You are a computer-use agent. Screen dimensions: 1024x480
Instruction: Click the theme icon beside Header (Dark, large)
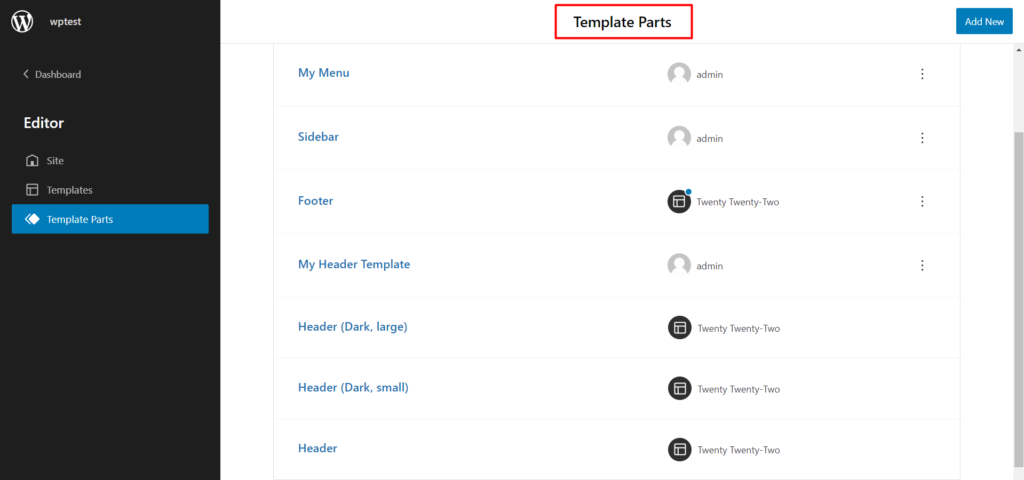(x=679, y=328)
